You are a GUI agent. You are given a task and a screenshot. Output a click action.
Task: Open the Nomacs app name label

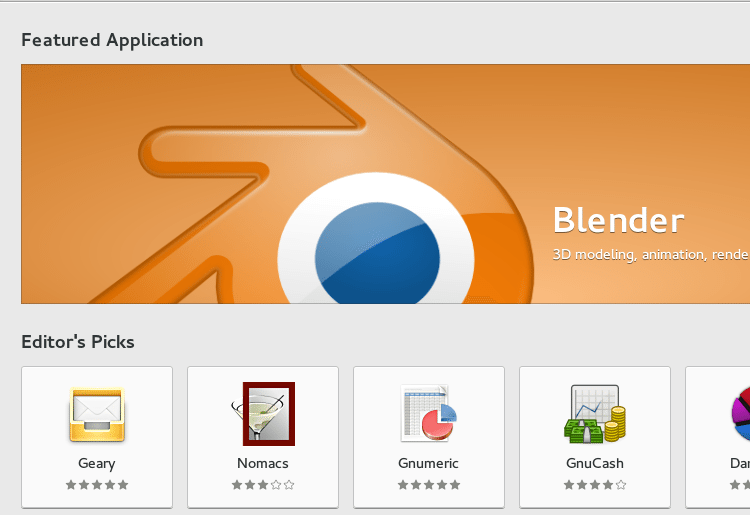(263, 463)
